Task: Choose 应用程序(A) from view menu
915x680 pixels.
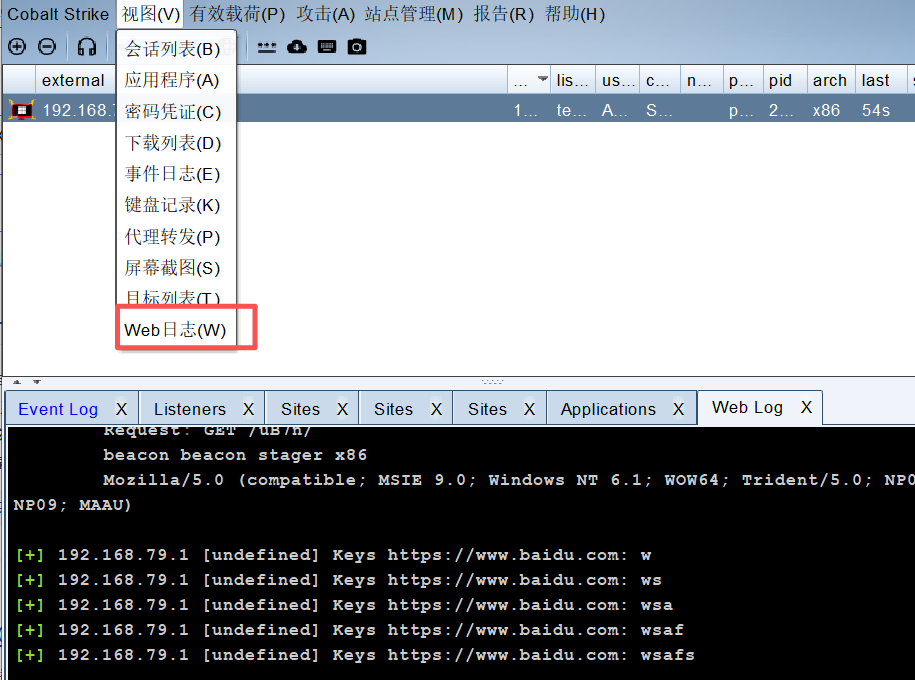Action: tap(176, 80)
